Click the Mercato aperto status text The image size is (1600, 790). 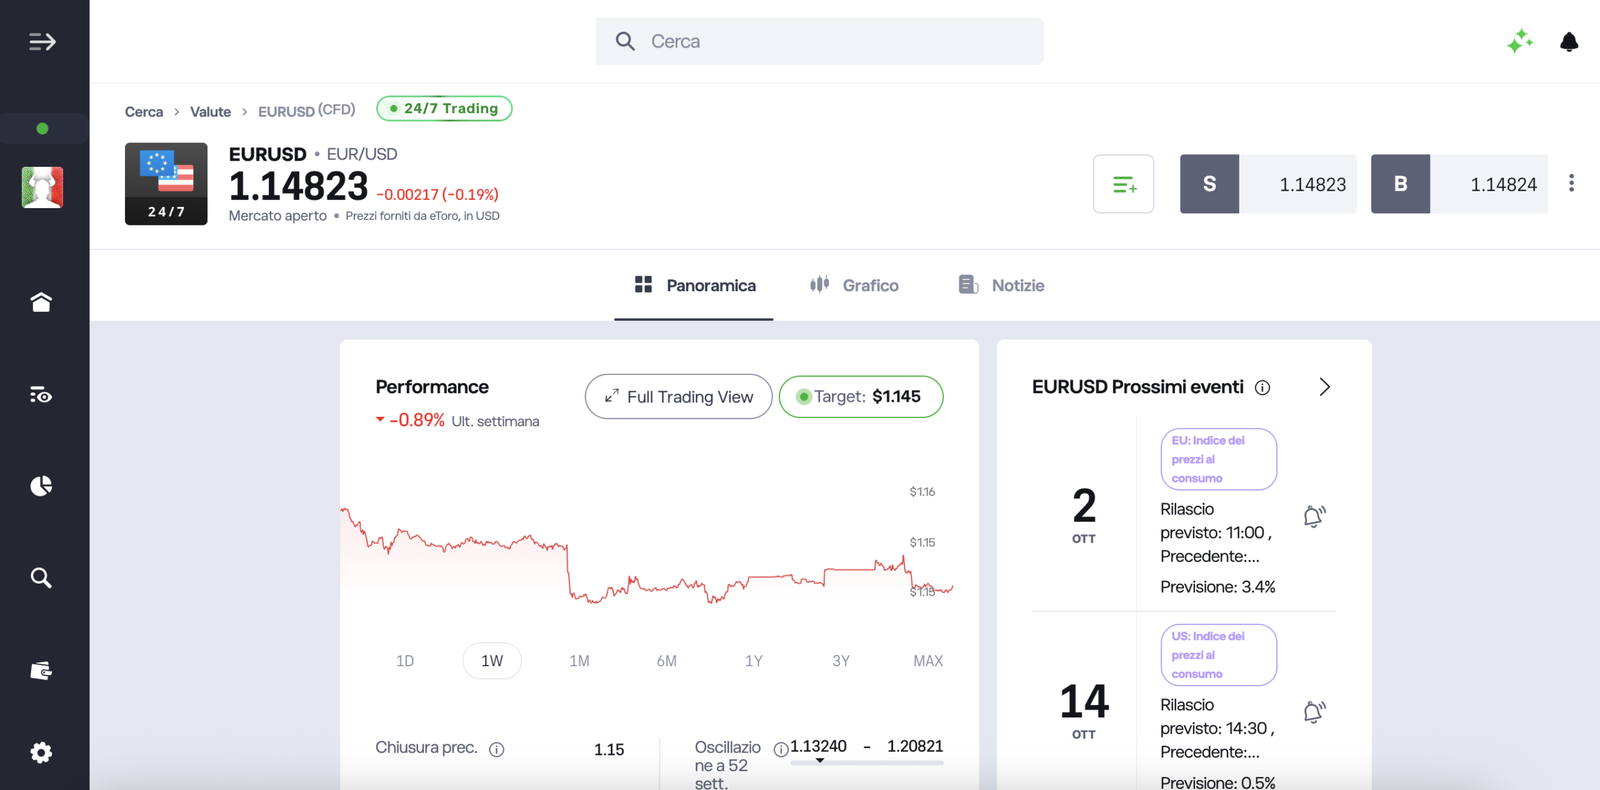point(277,216)
